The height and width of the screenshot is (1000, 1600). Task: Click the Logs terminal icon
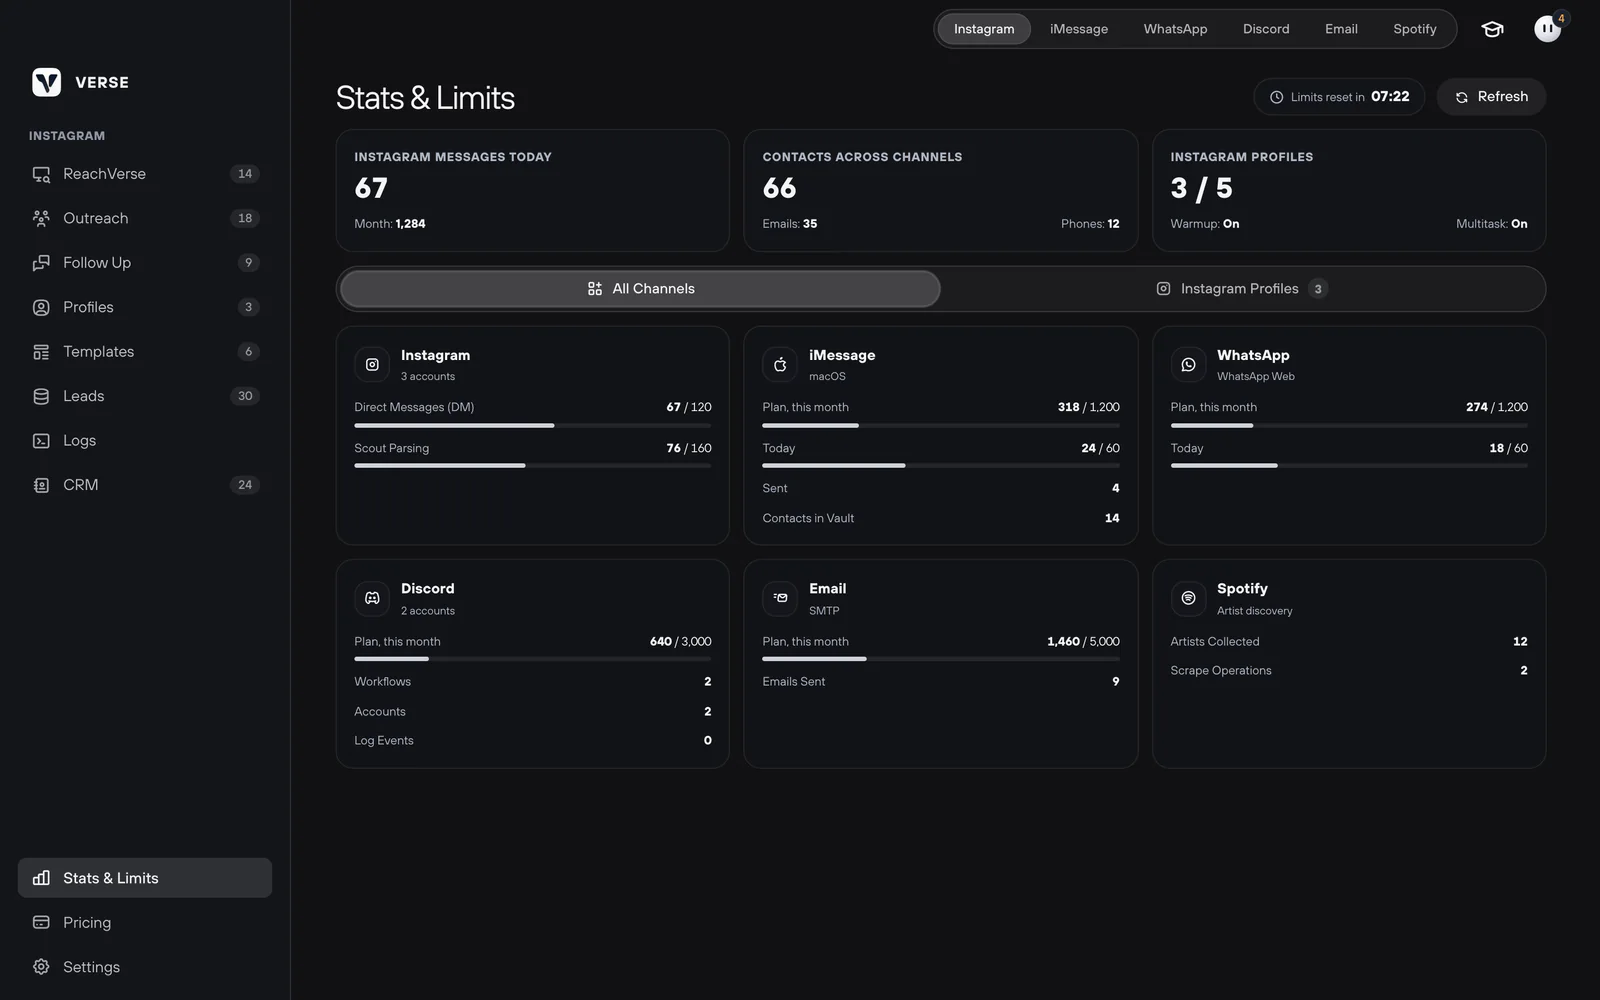click(41, 441)
